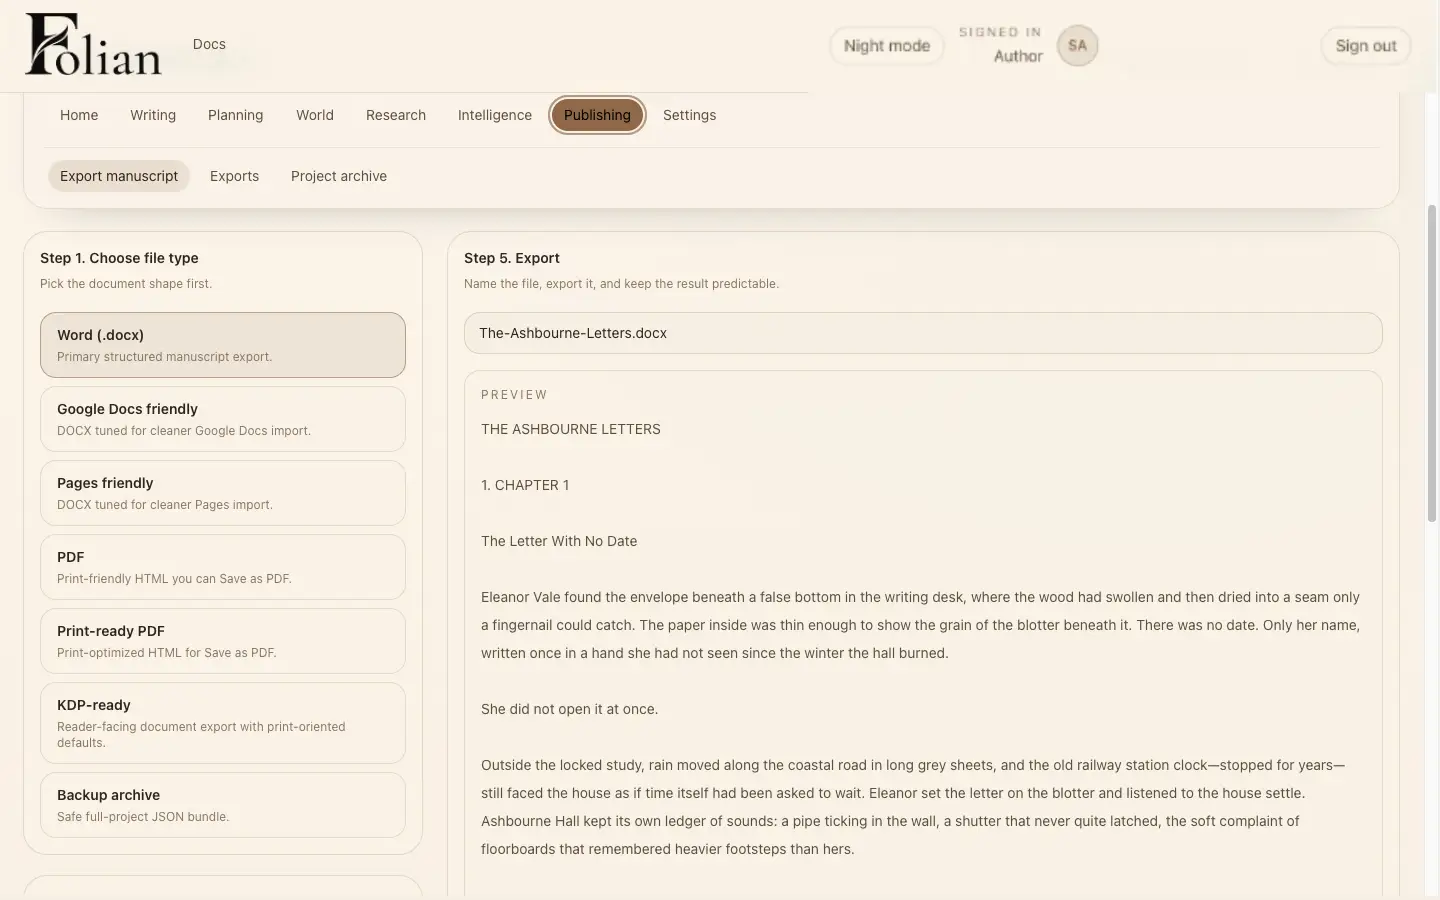Select the Backup archive option
1440x900 pixels.
coord(223,805)
